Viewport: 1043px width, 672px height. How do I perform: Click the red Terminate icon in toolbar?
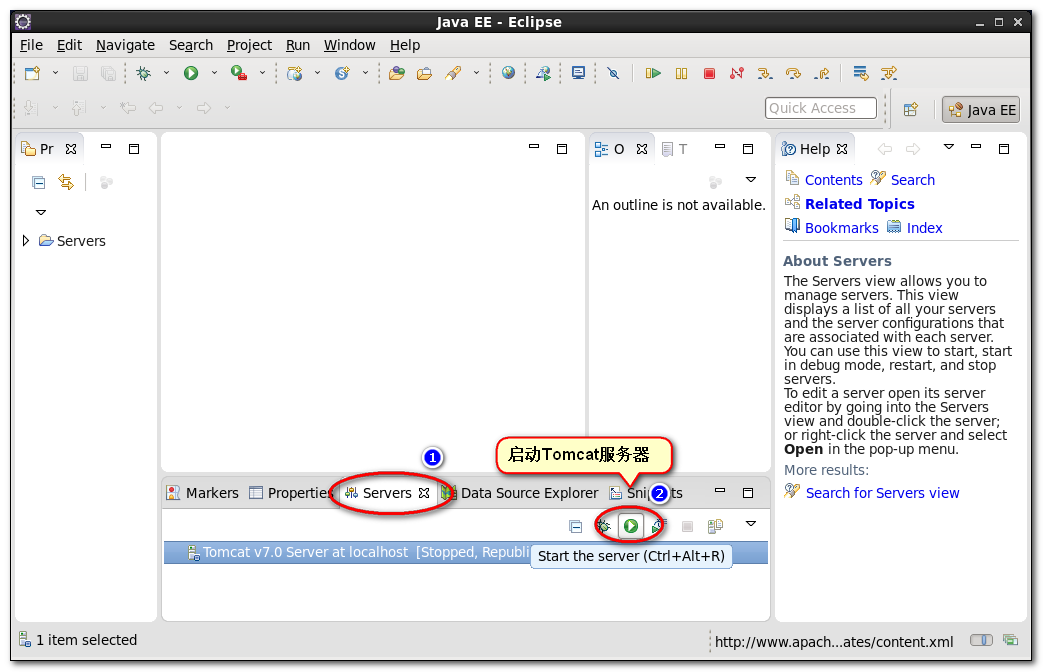(709, 73)
